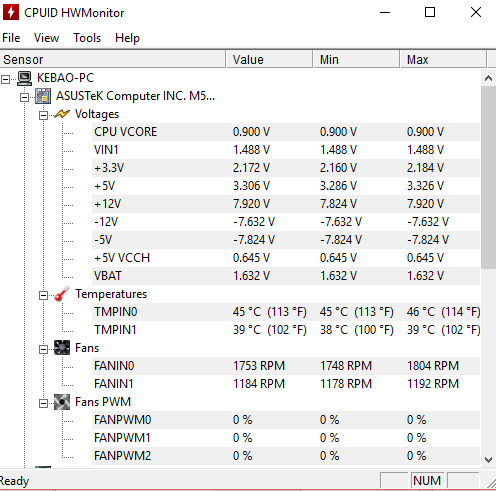496x491 pixels.
Task: Click the HWMonitor app icon in title bar
Action: 11,13
